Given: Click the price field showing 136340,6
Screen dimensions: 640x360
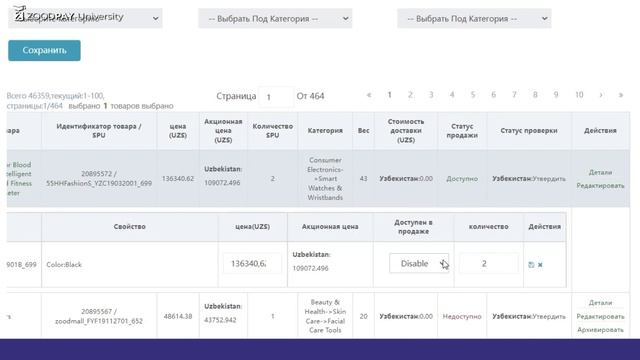Looking at the screenshot, I should tap(252, 263).
